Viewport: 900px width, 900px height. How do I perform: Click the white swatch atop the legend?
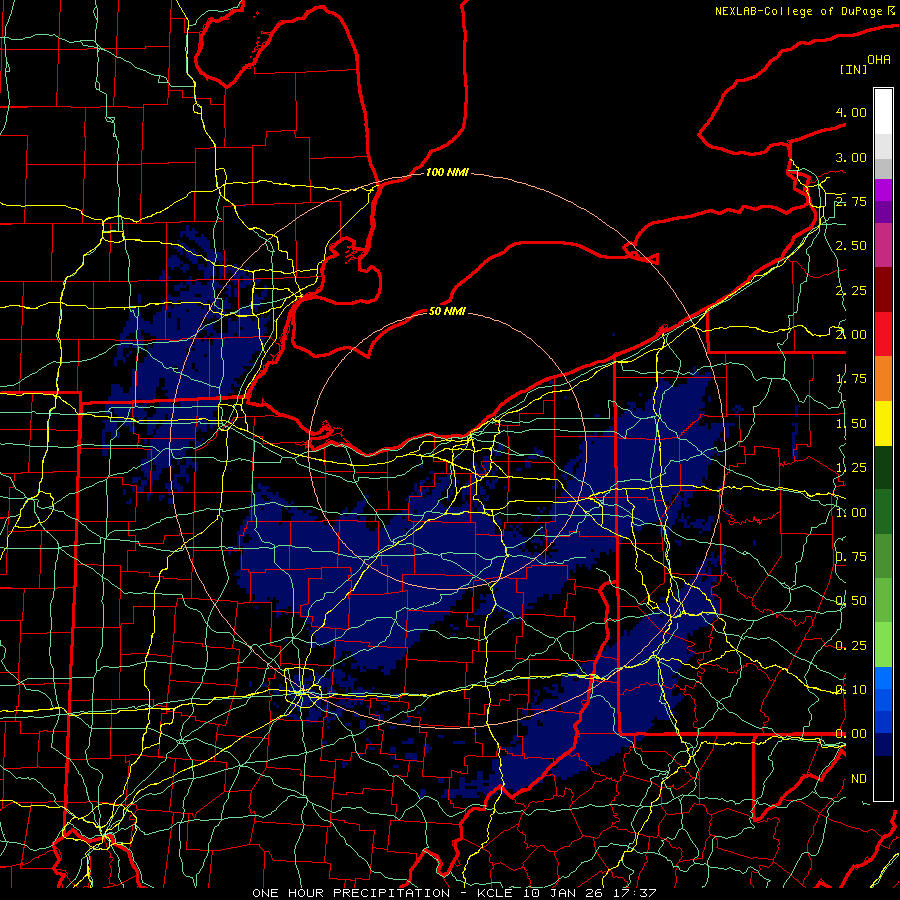coord(883,112)
